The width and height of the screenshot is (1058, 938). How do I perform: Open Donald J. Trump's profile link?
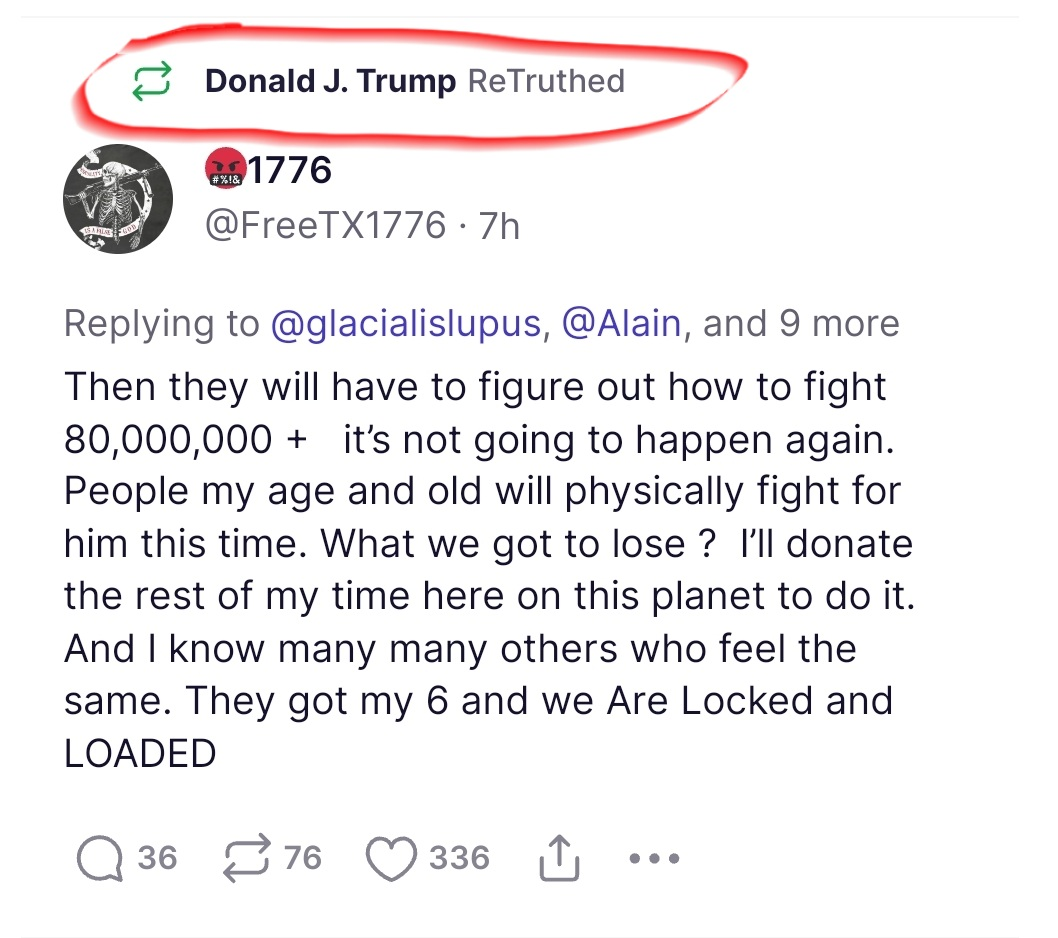pyautogui.click(x=330, y=81)
